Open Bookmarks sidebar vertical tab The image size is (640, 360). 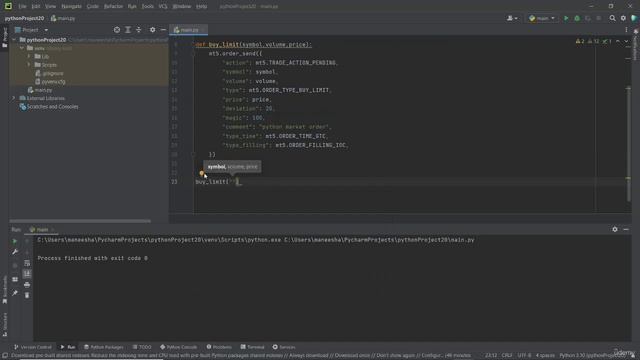click(4, 290)
